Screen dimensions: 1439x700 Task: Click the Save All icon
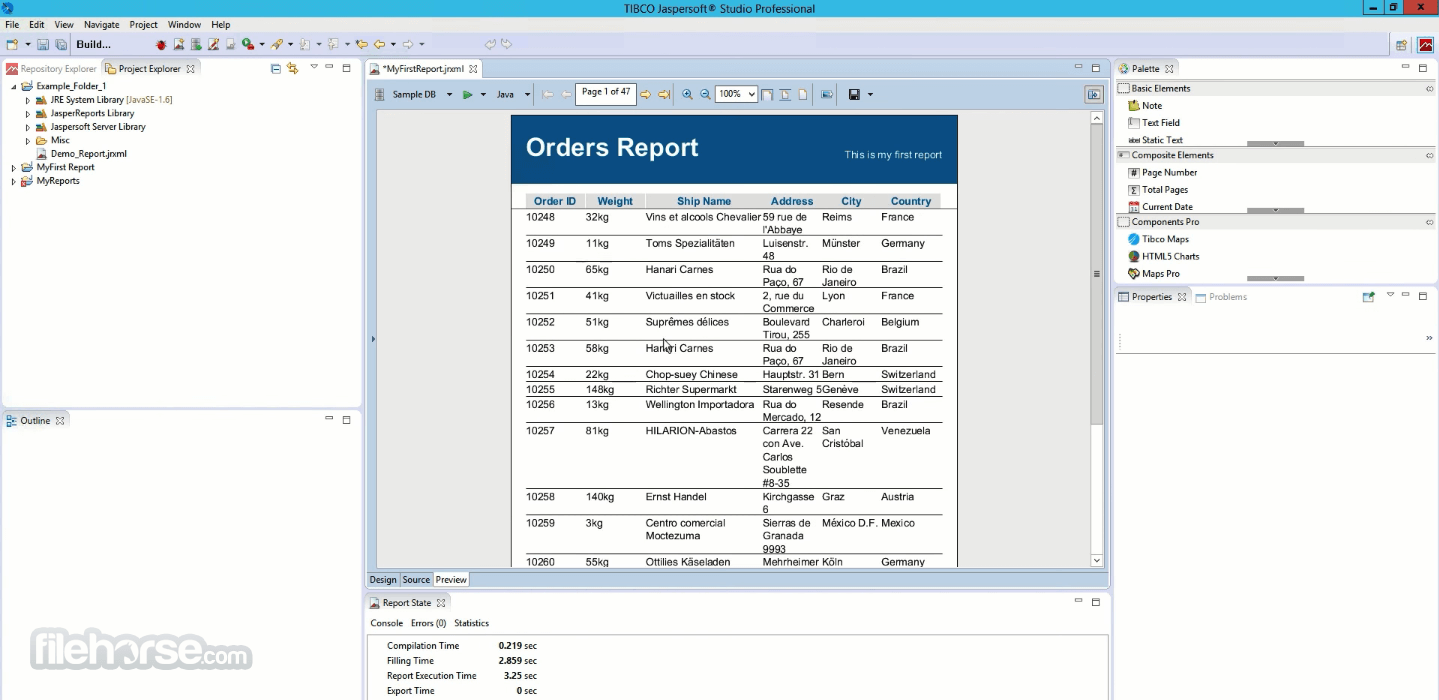pyautogui.click(x=60, y=44)
